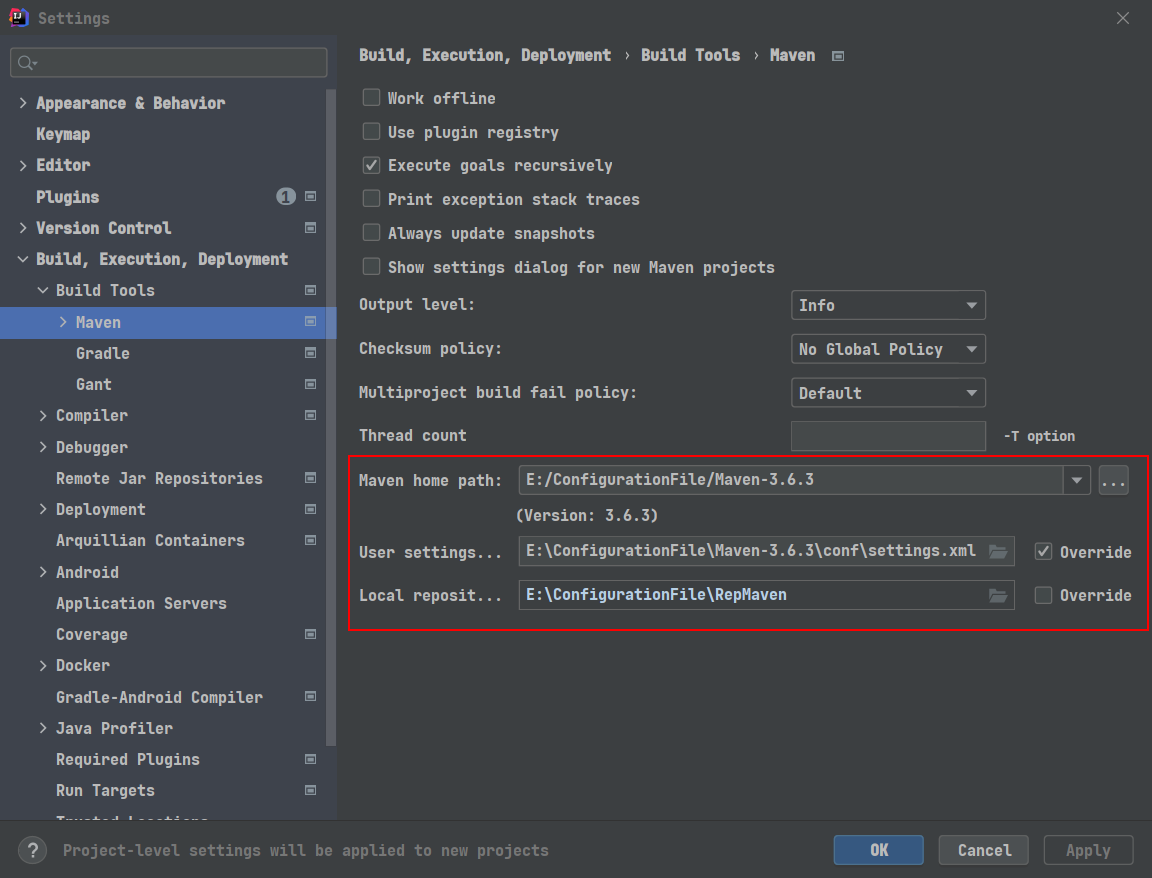The image size is (1152, 878).
Task: Browse folder icon in User settings field
Action: (x=998, y=551)
